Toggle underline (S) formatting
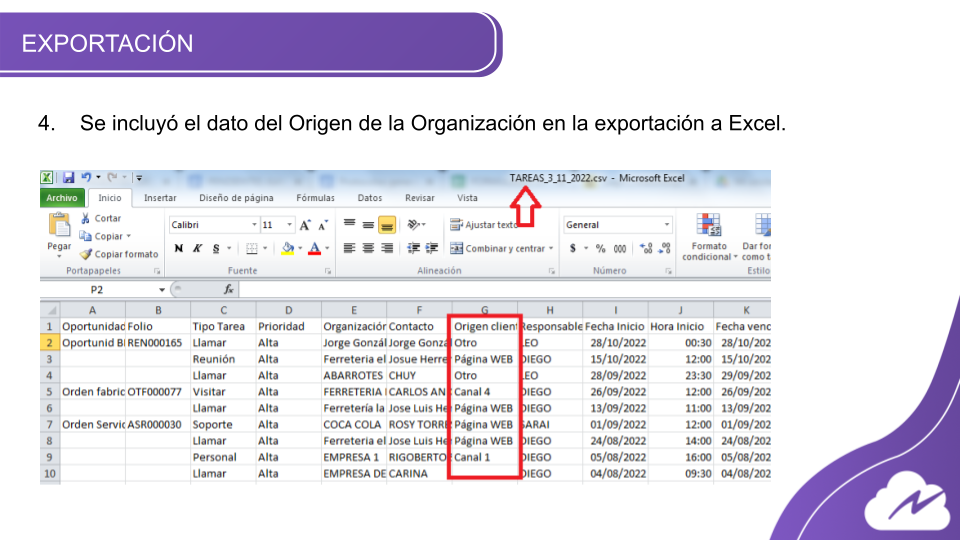This screenshot has height=540, width=960. [x=216, y=248]
